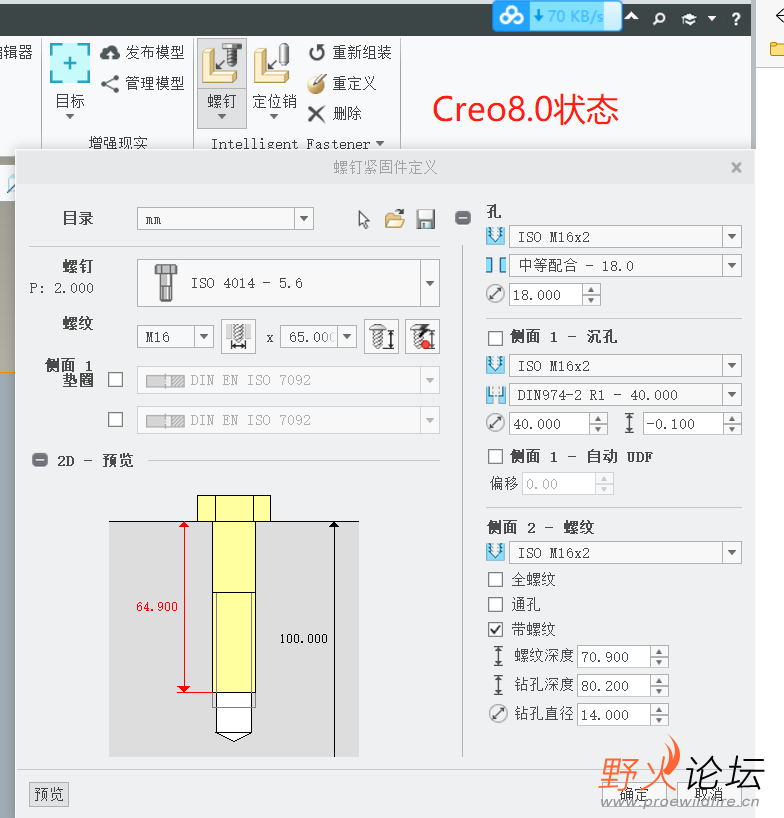
Task: Open the ISO 4014 - 5.6 screw dropdown
Action: 430,283
